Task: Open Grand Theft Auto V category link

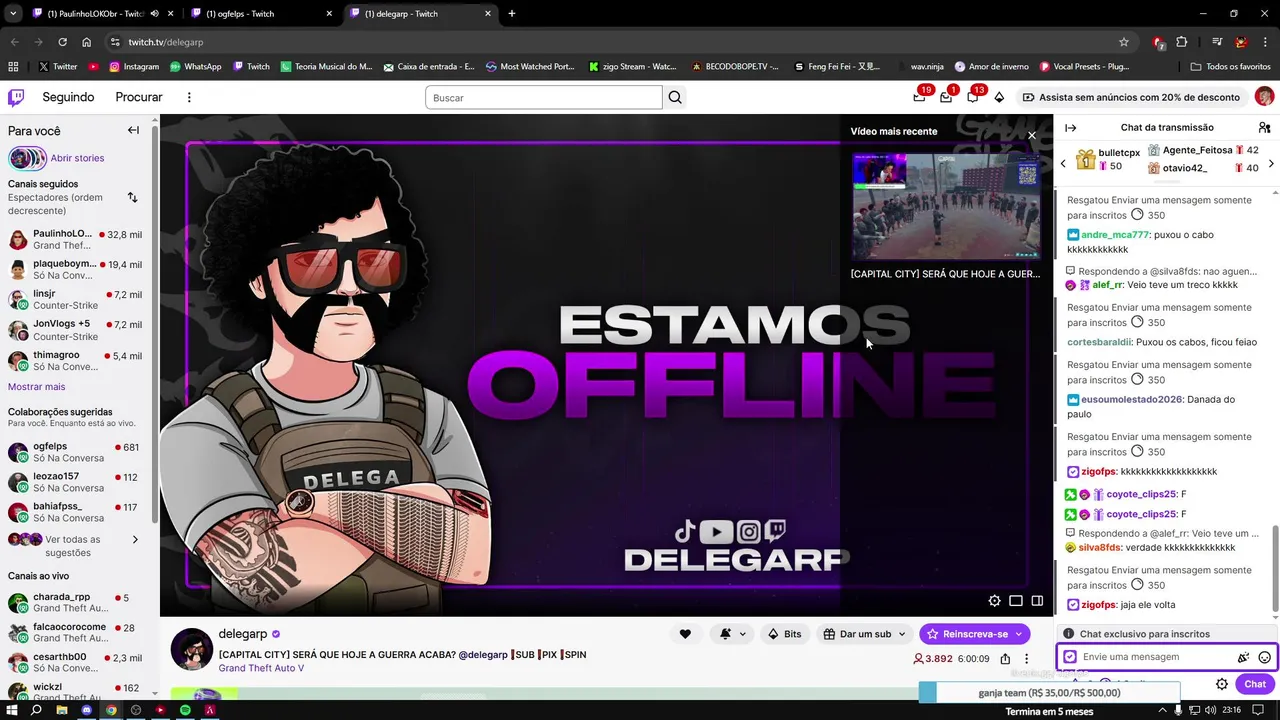Action: 261,668
